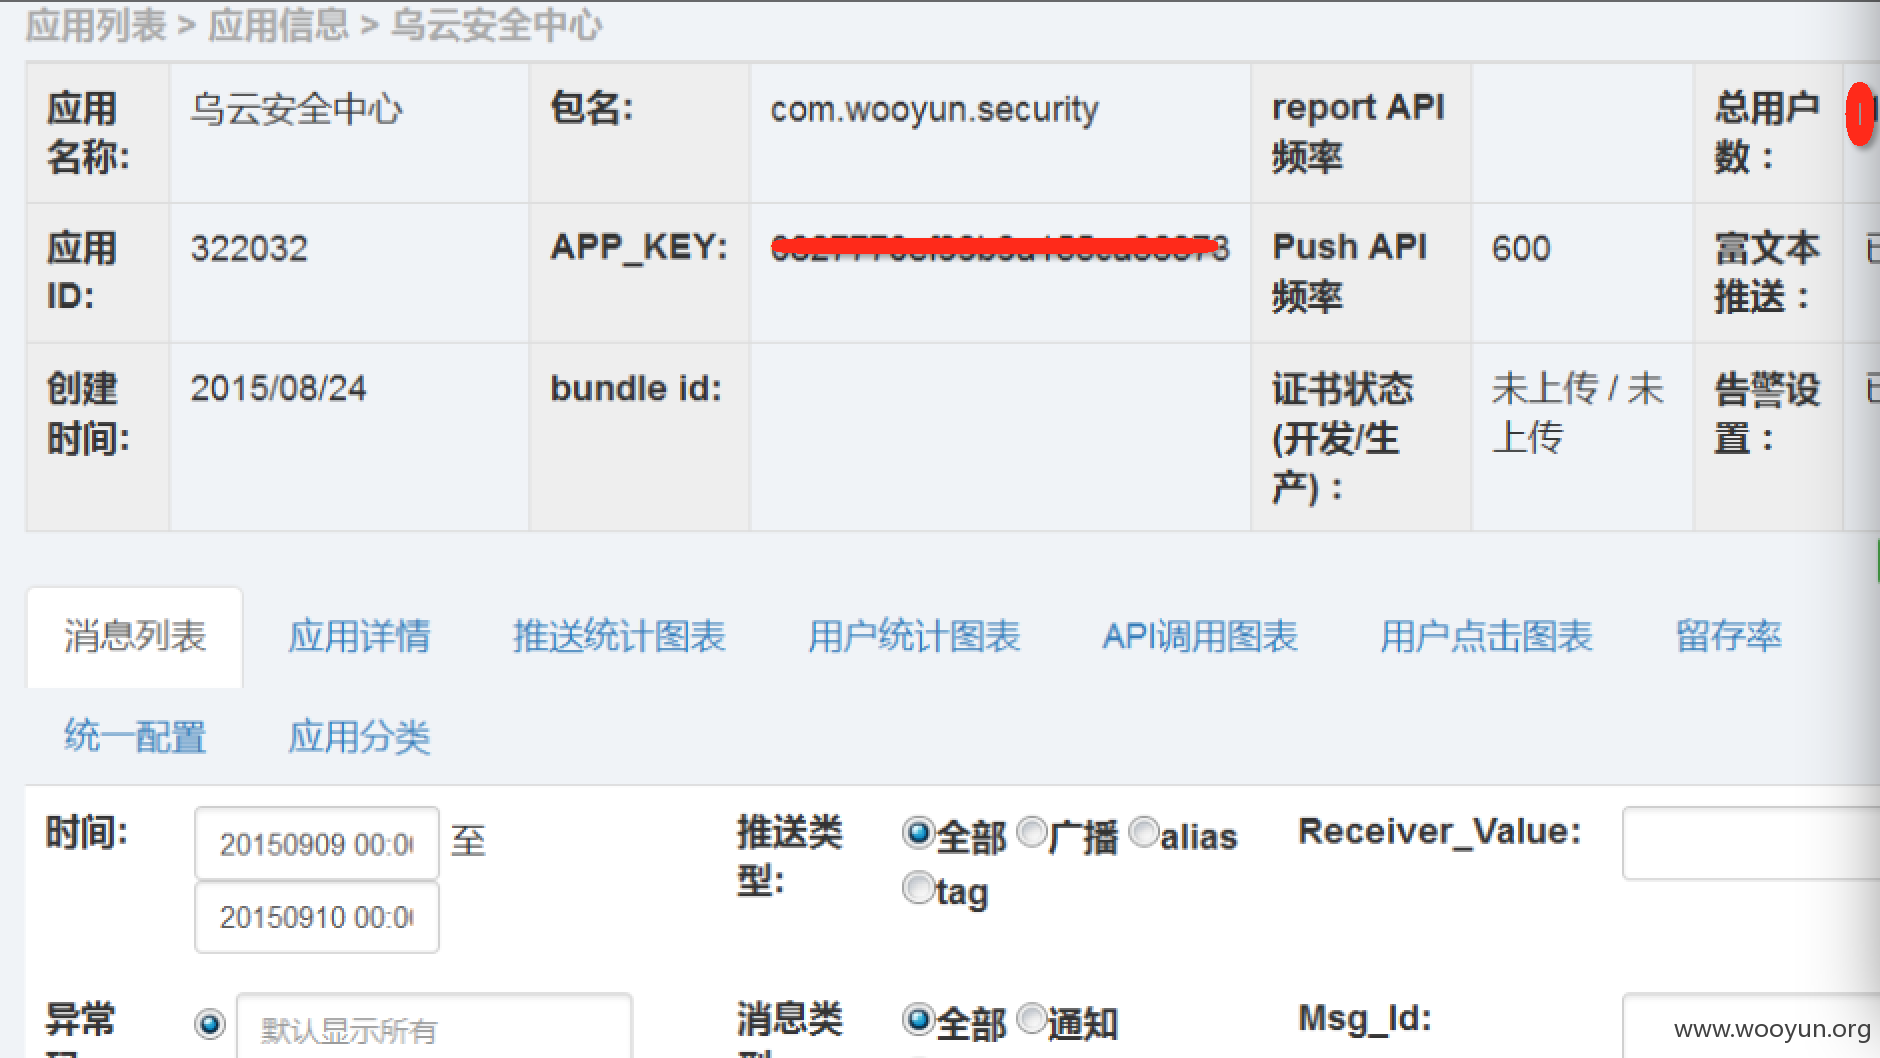This screenshot has width=1880, height=1058.
Task: Select the radio beside 默认显示所有 field
Action: click(x=210, y=1024)
